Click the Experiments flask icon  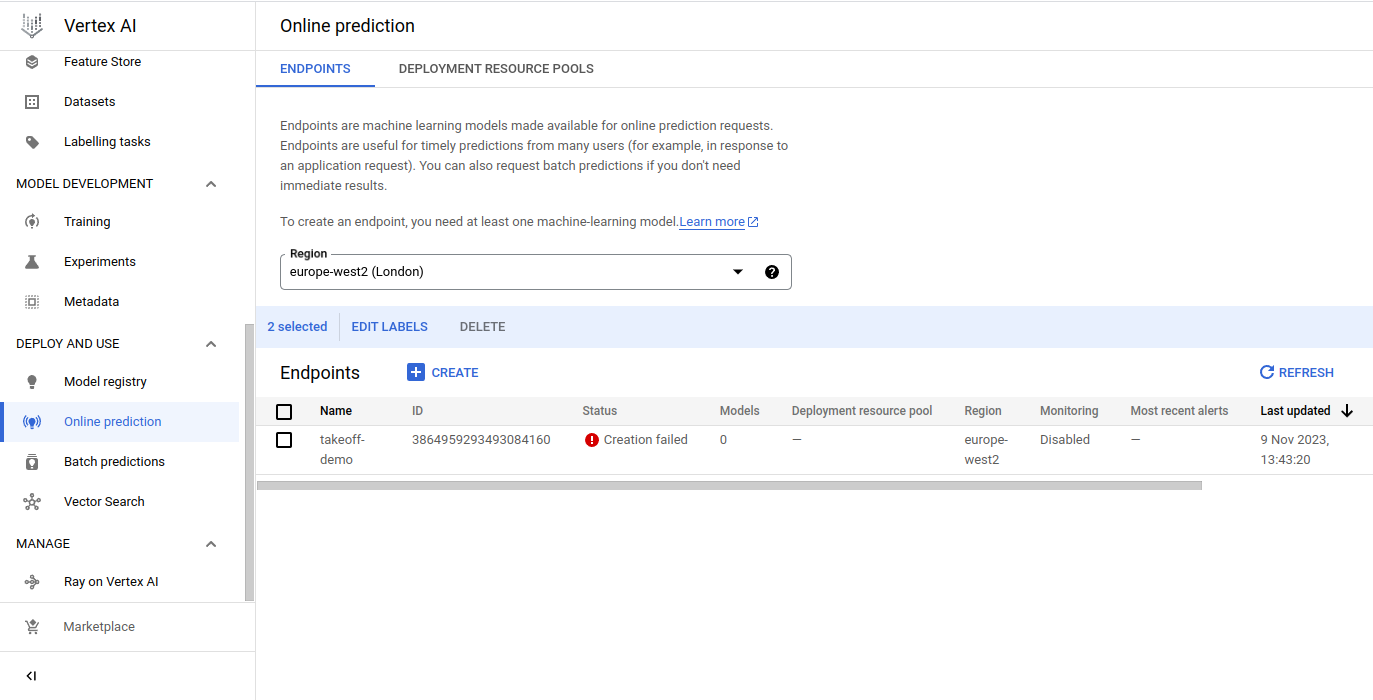(32, 262)
